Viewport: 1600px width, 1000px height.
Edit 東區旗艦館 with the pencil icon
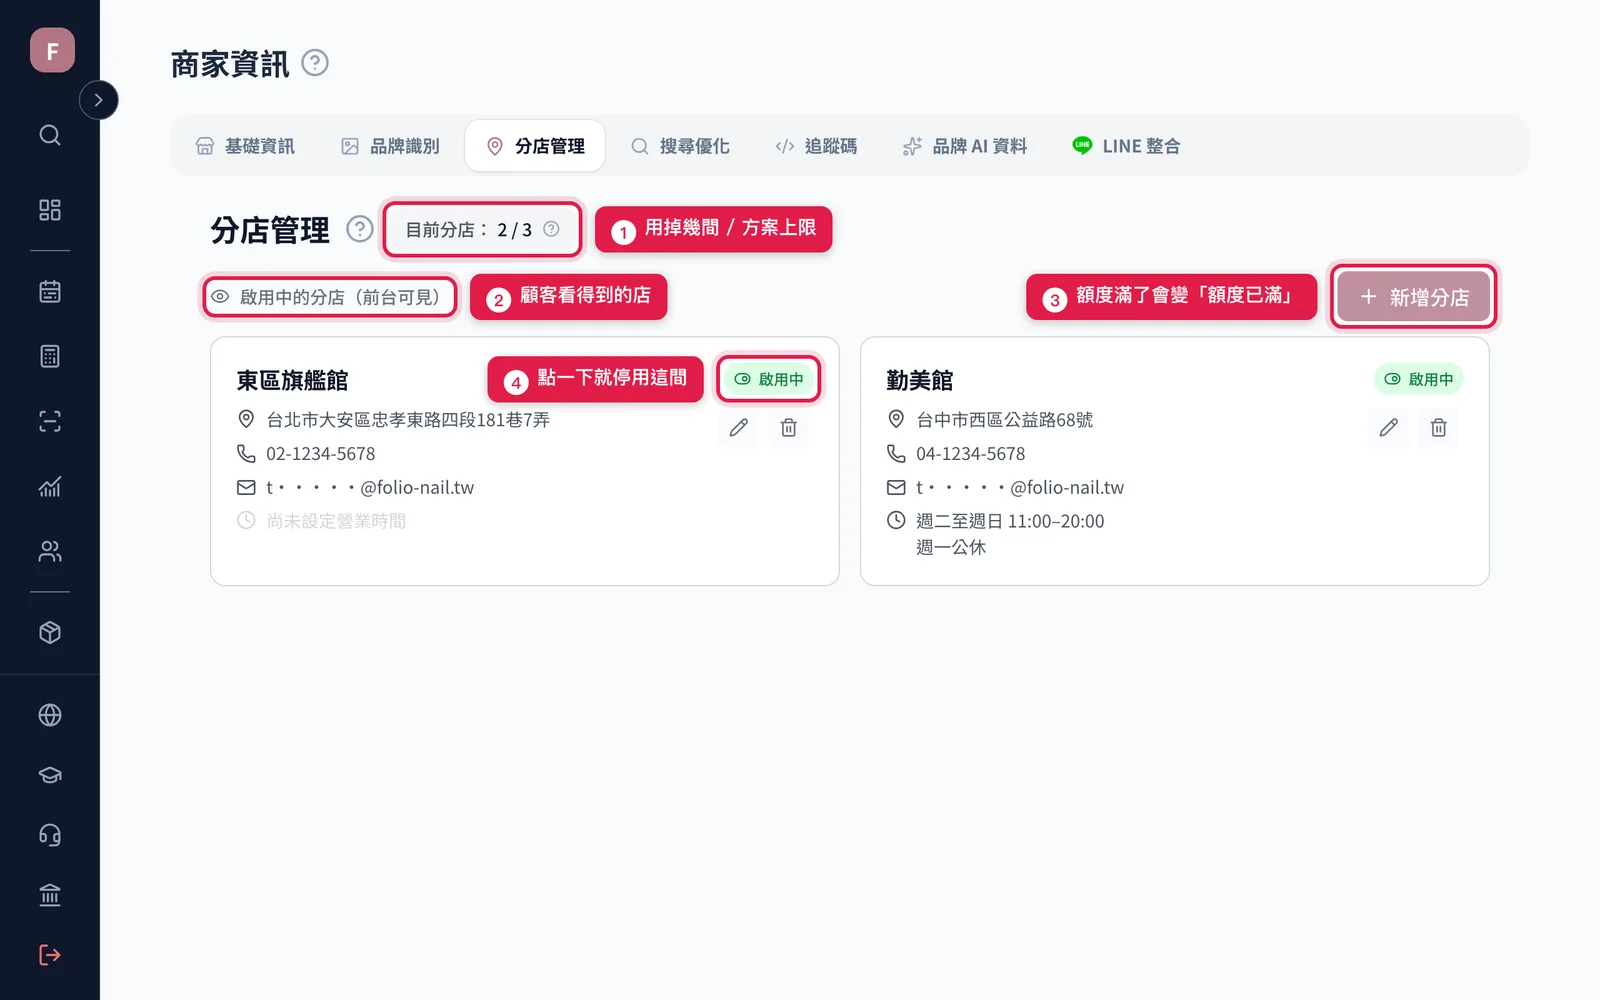[739, 428]
